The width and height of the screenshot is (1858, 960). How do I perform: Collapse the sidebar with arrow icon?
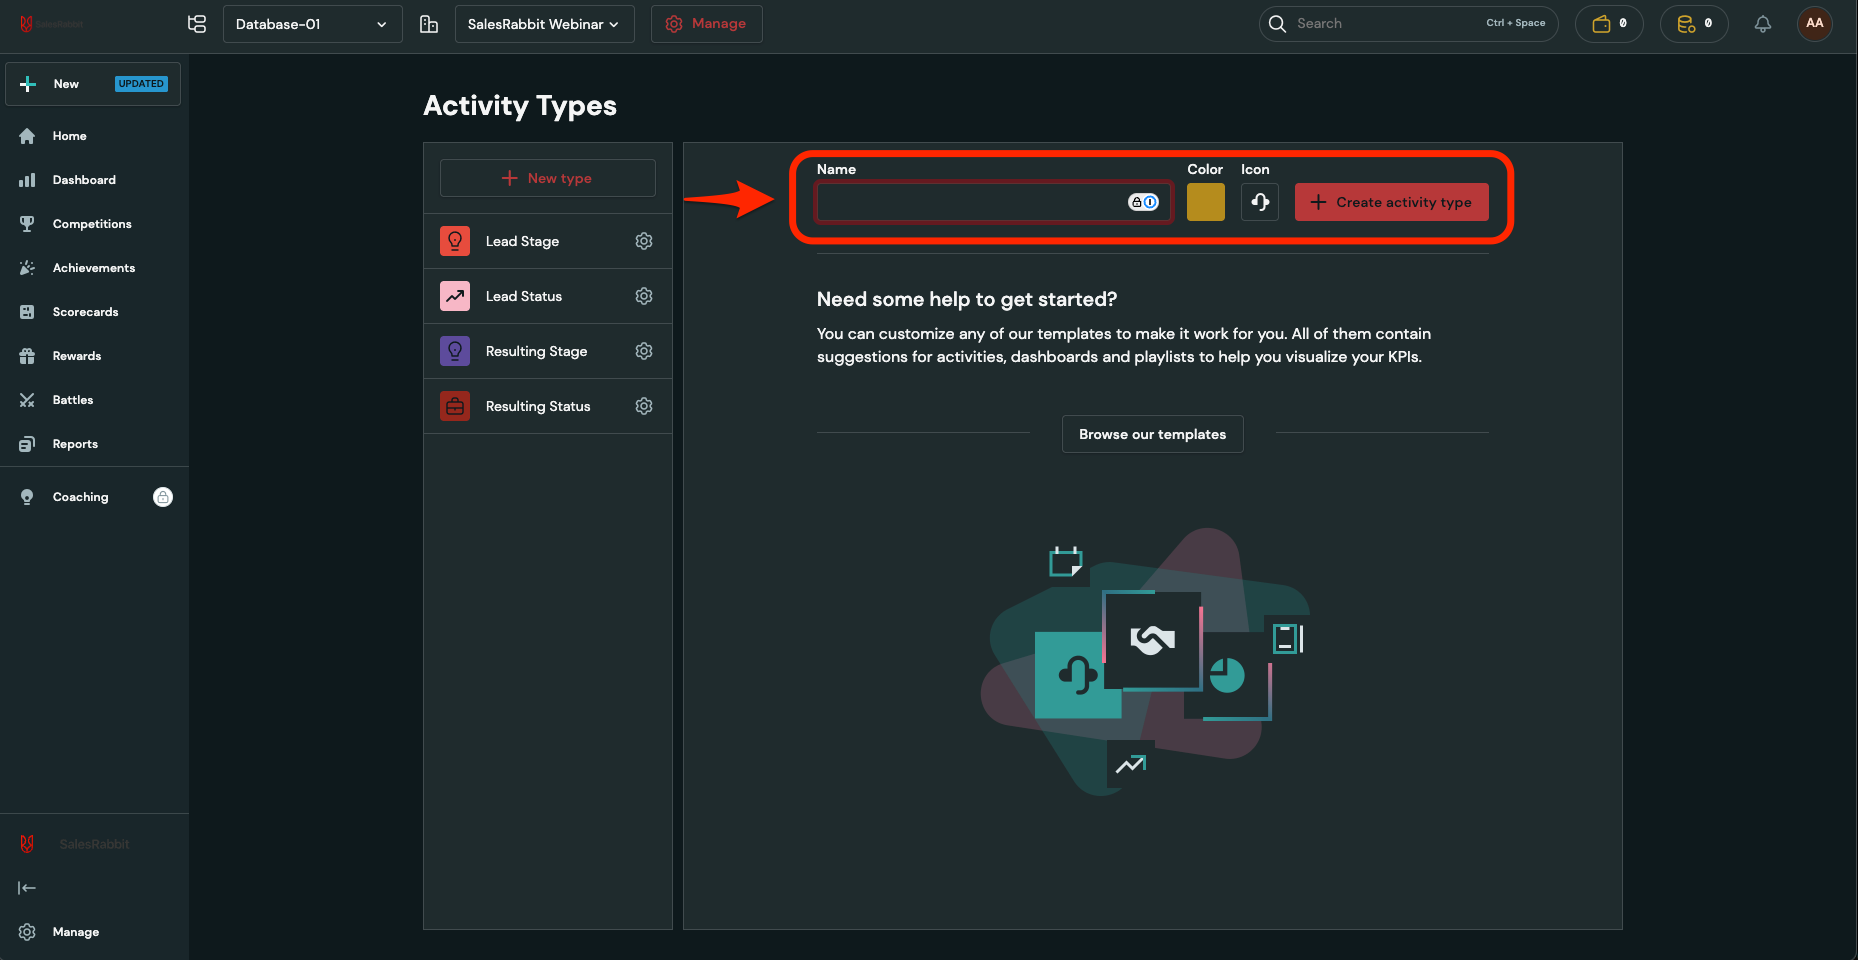click(x=27, y=888)
